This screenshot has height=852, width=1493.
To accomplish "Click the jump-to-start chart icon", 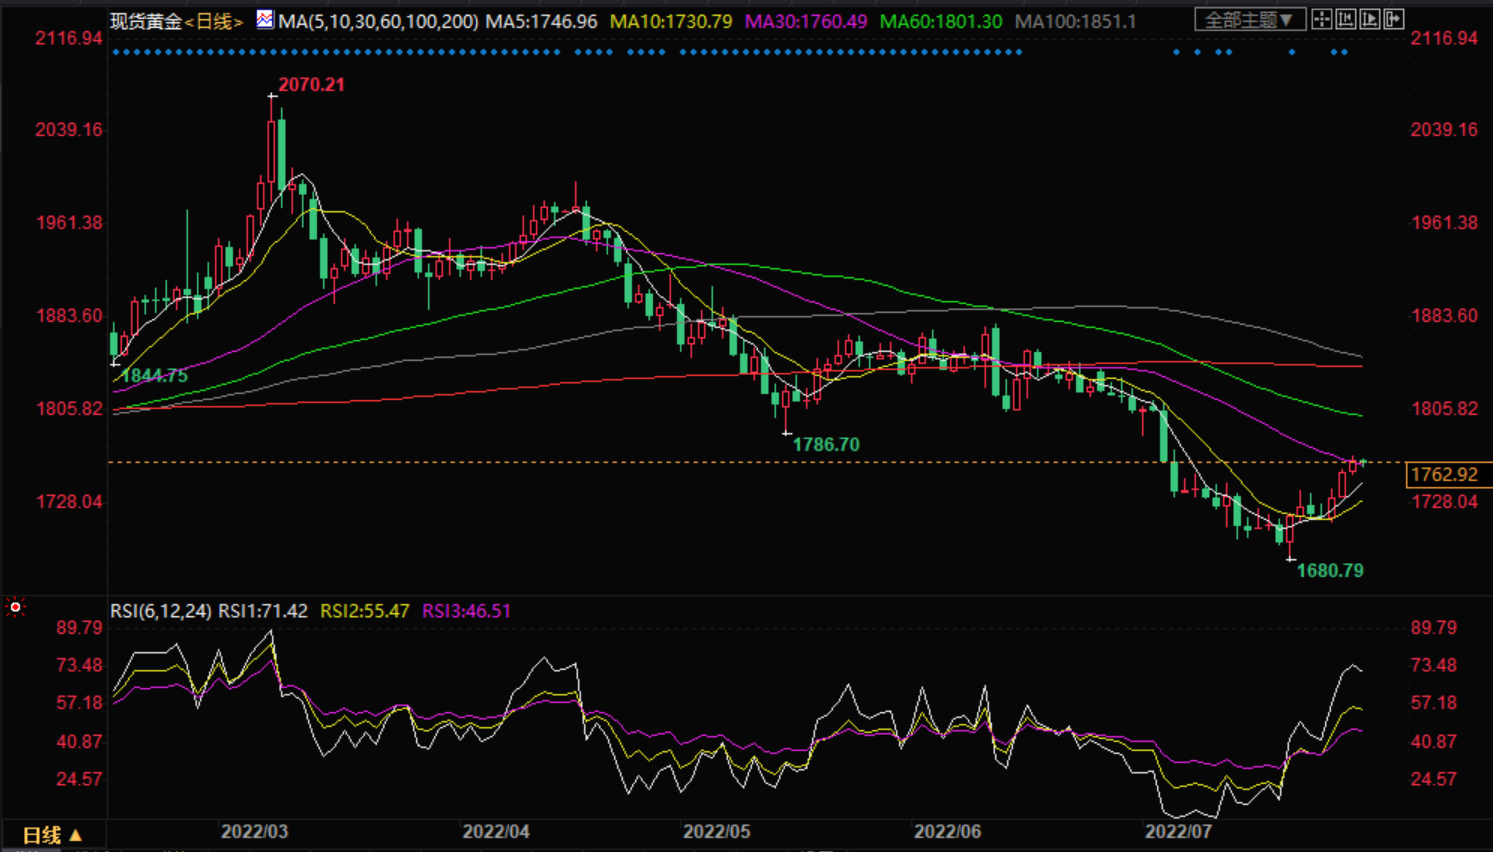I will tap(1346, 19).
